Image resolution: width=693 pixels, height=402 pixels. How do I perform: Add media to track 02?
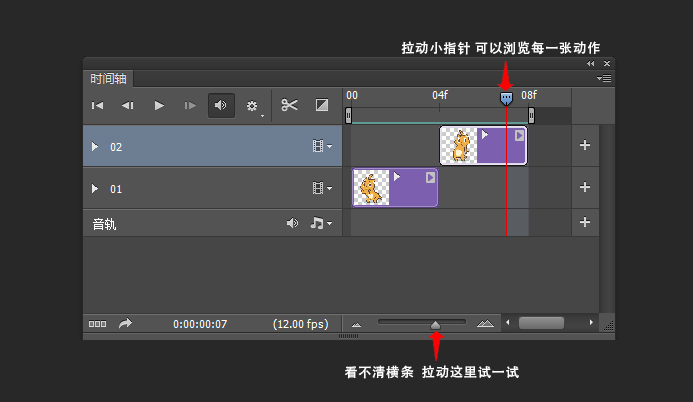tap(585, 145)
